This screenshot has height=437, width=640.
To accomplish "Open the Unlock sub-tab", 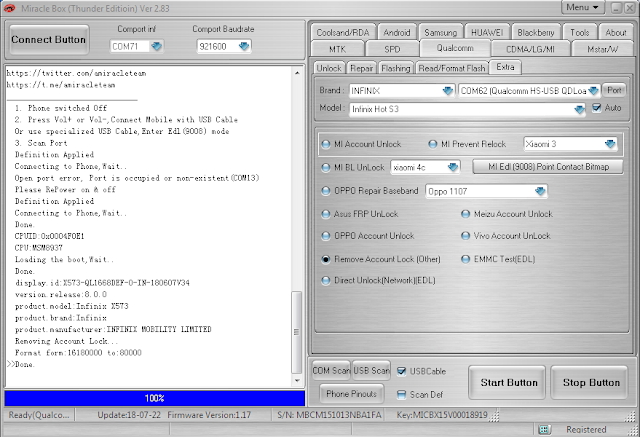I will 329,68.
